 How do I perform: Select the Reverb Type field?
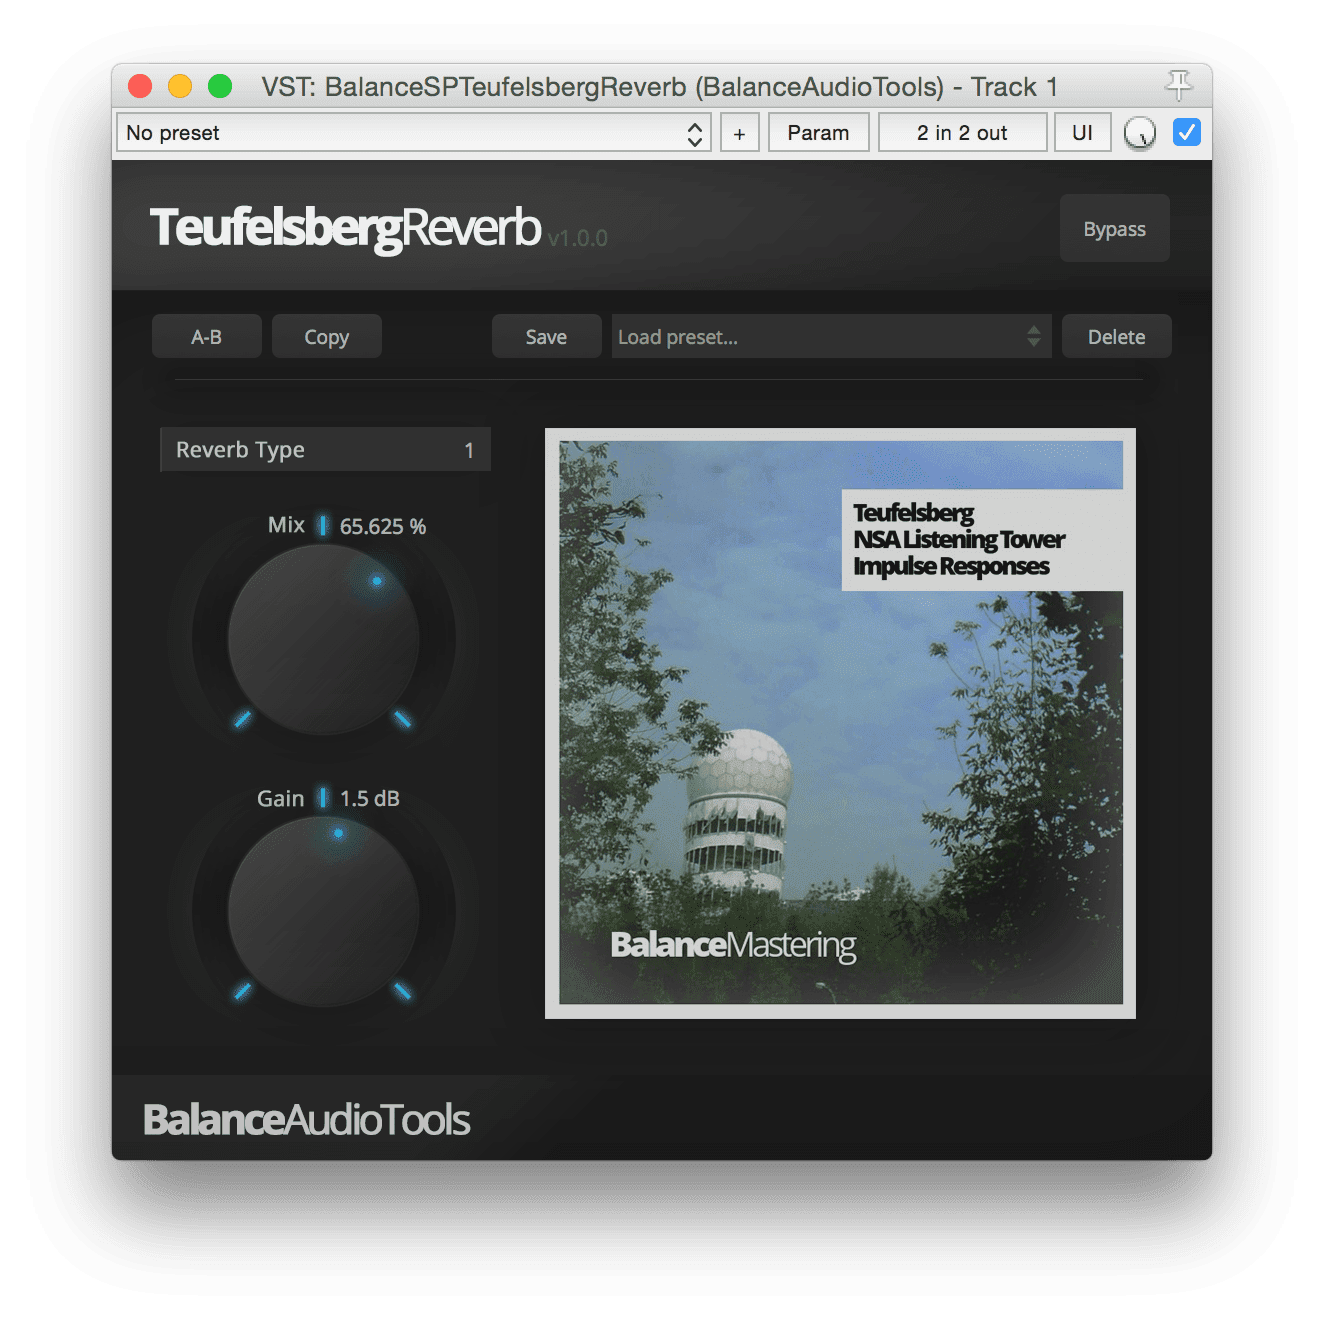tap(326, 450)
